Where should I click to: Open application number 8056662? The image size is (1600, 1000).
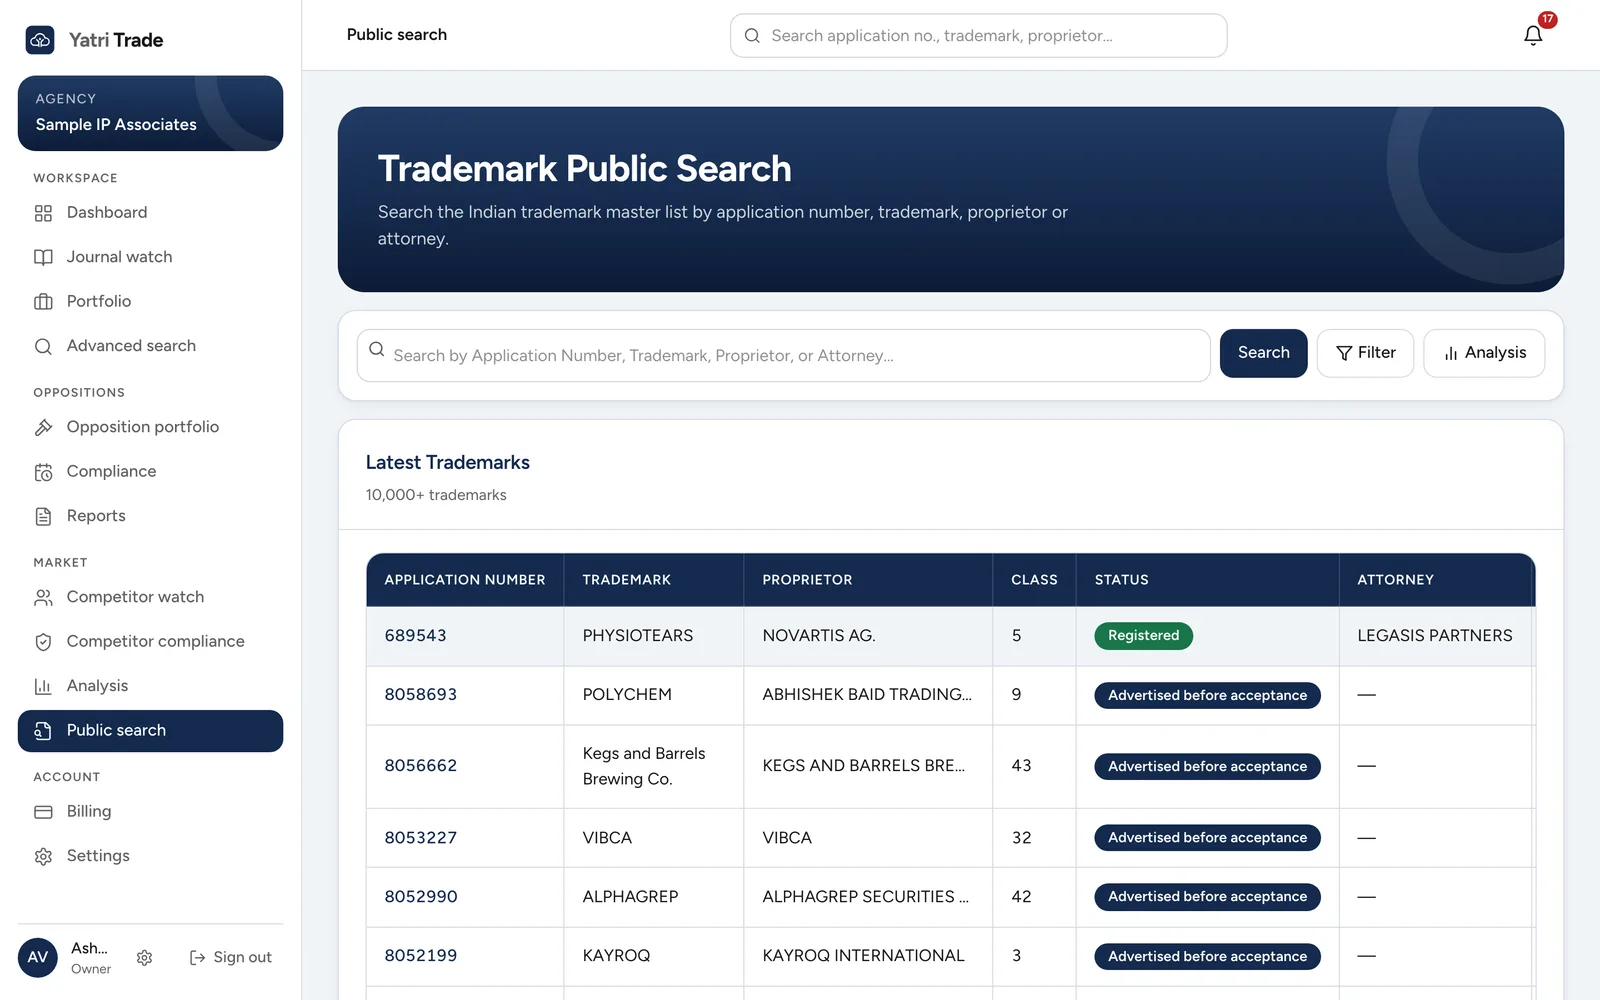point(421,766)
